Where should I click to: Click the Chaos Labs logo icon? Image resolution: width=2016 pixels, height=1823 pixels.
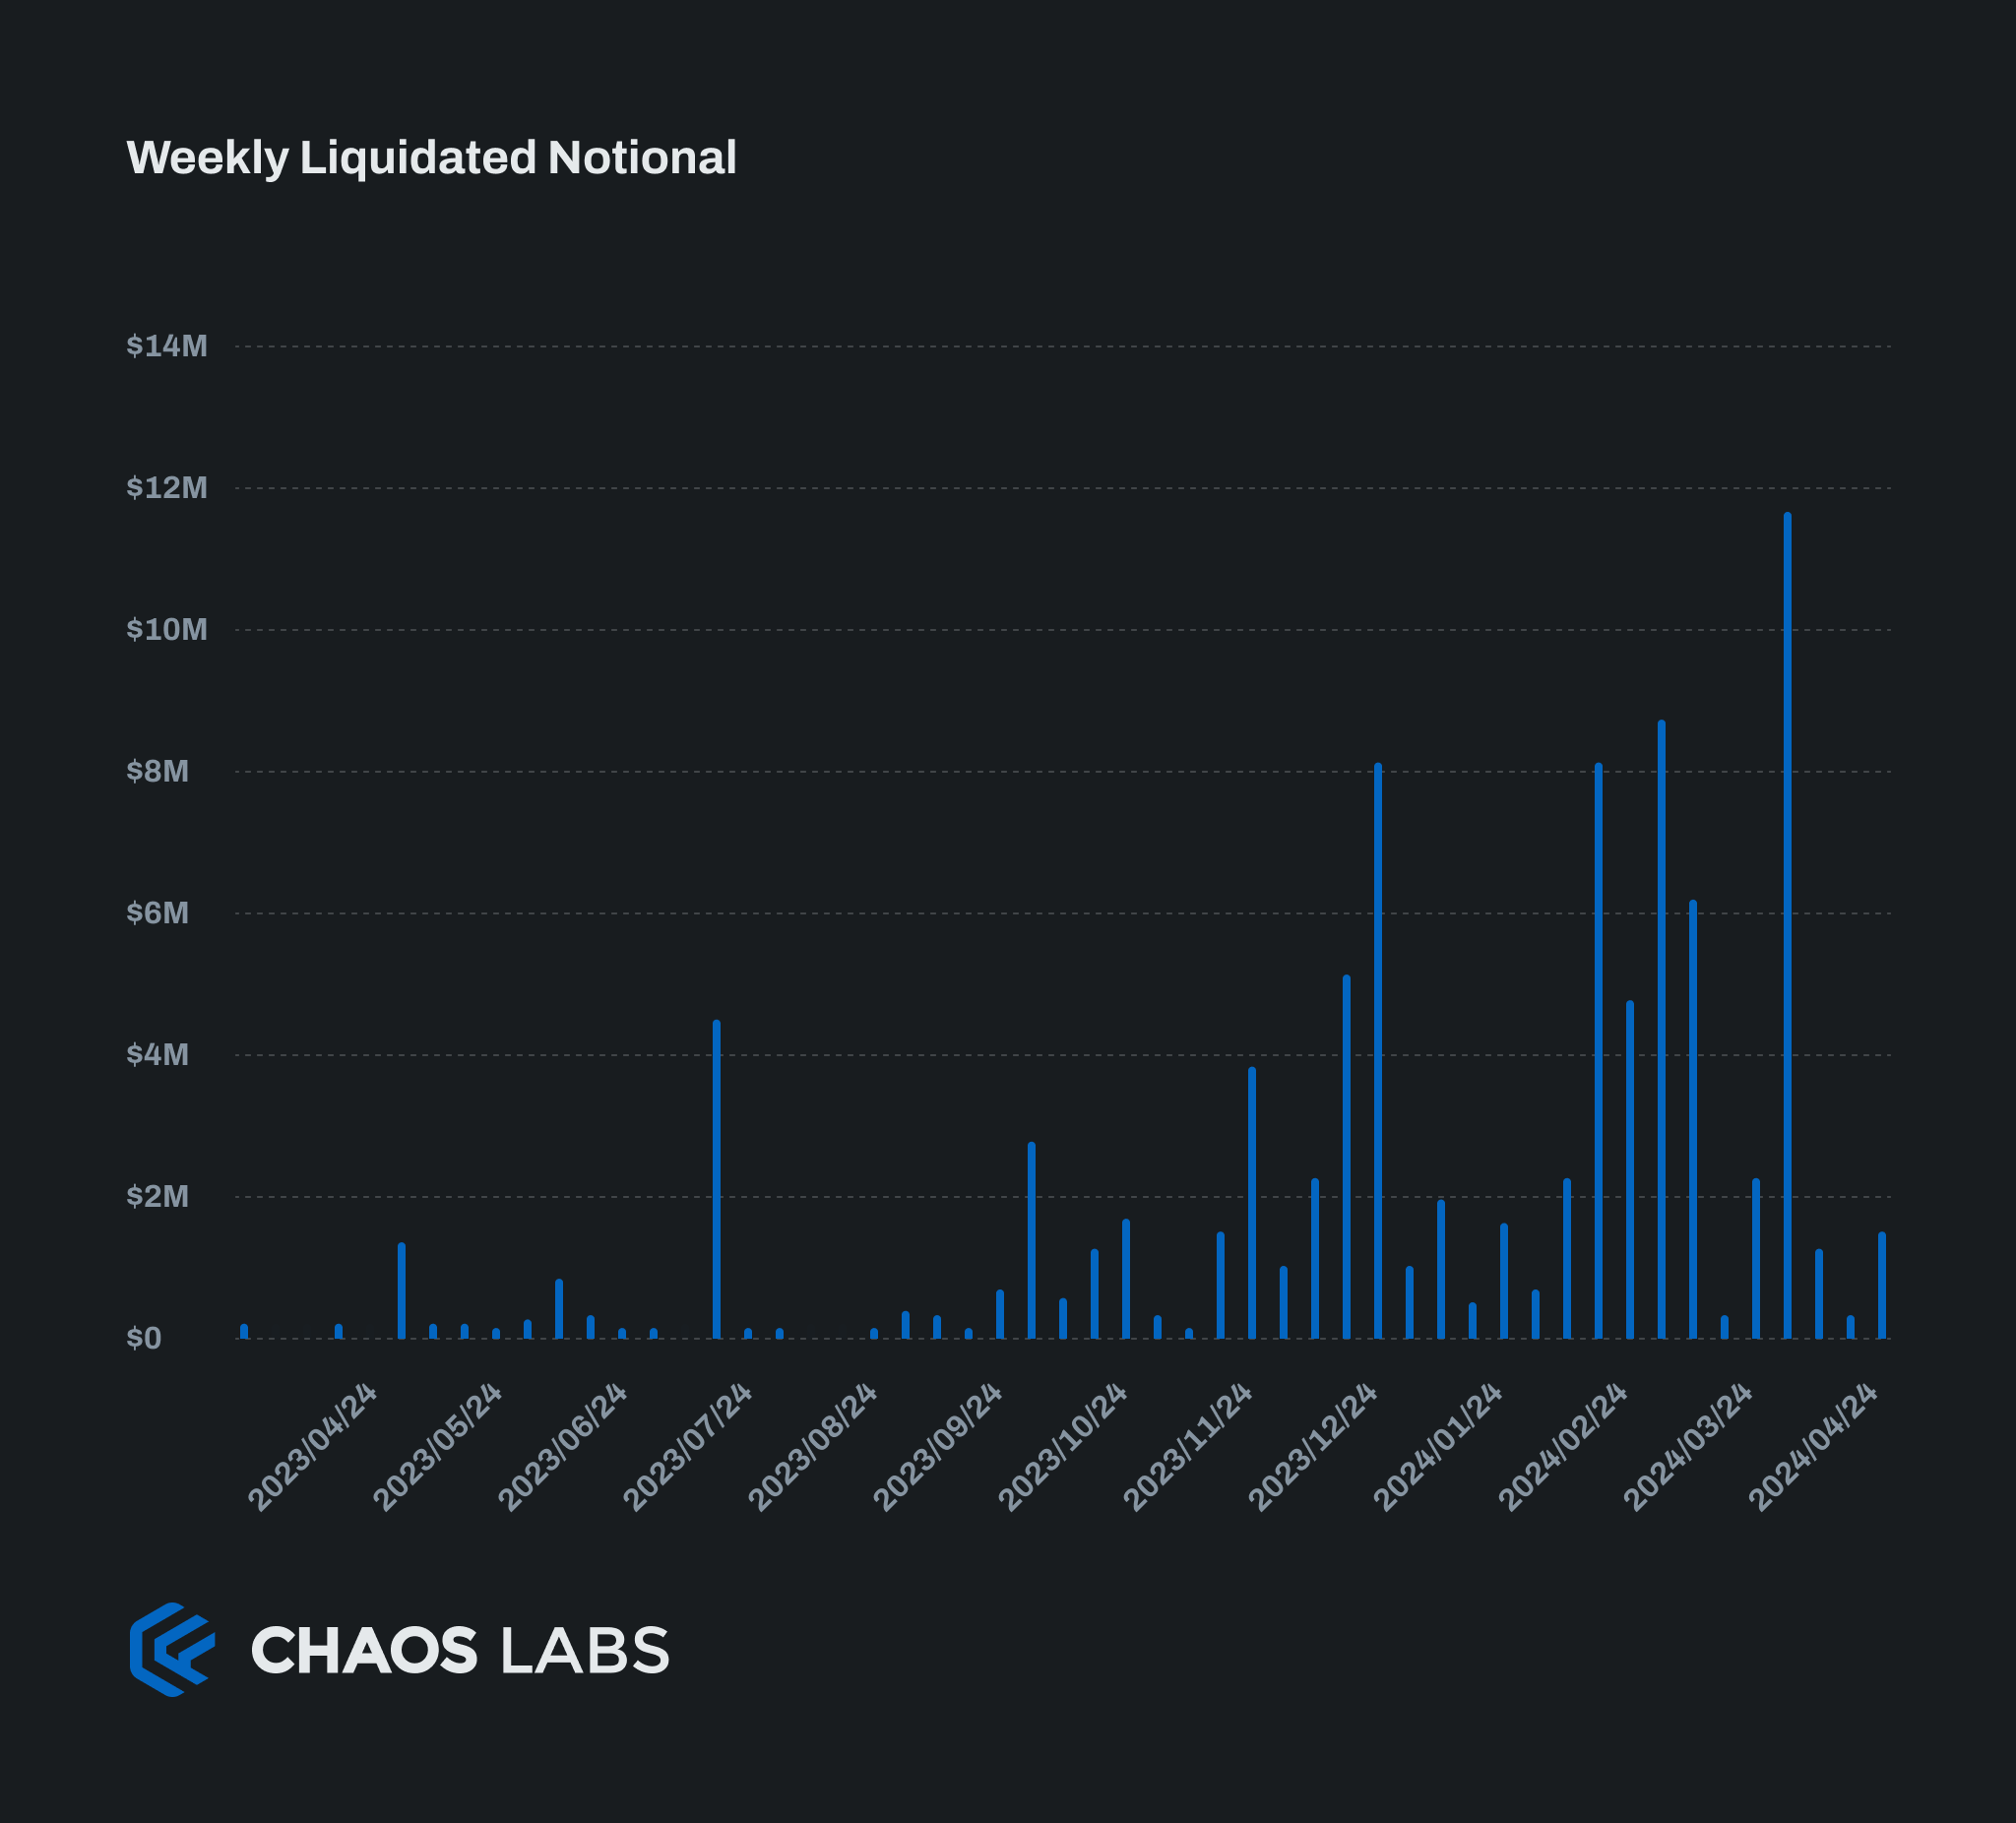tap(172, 1649)
